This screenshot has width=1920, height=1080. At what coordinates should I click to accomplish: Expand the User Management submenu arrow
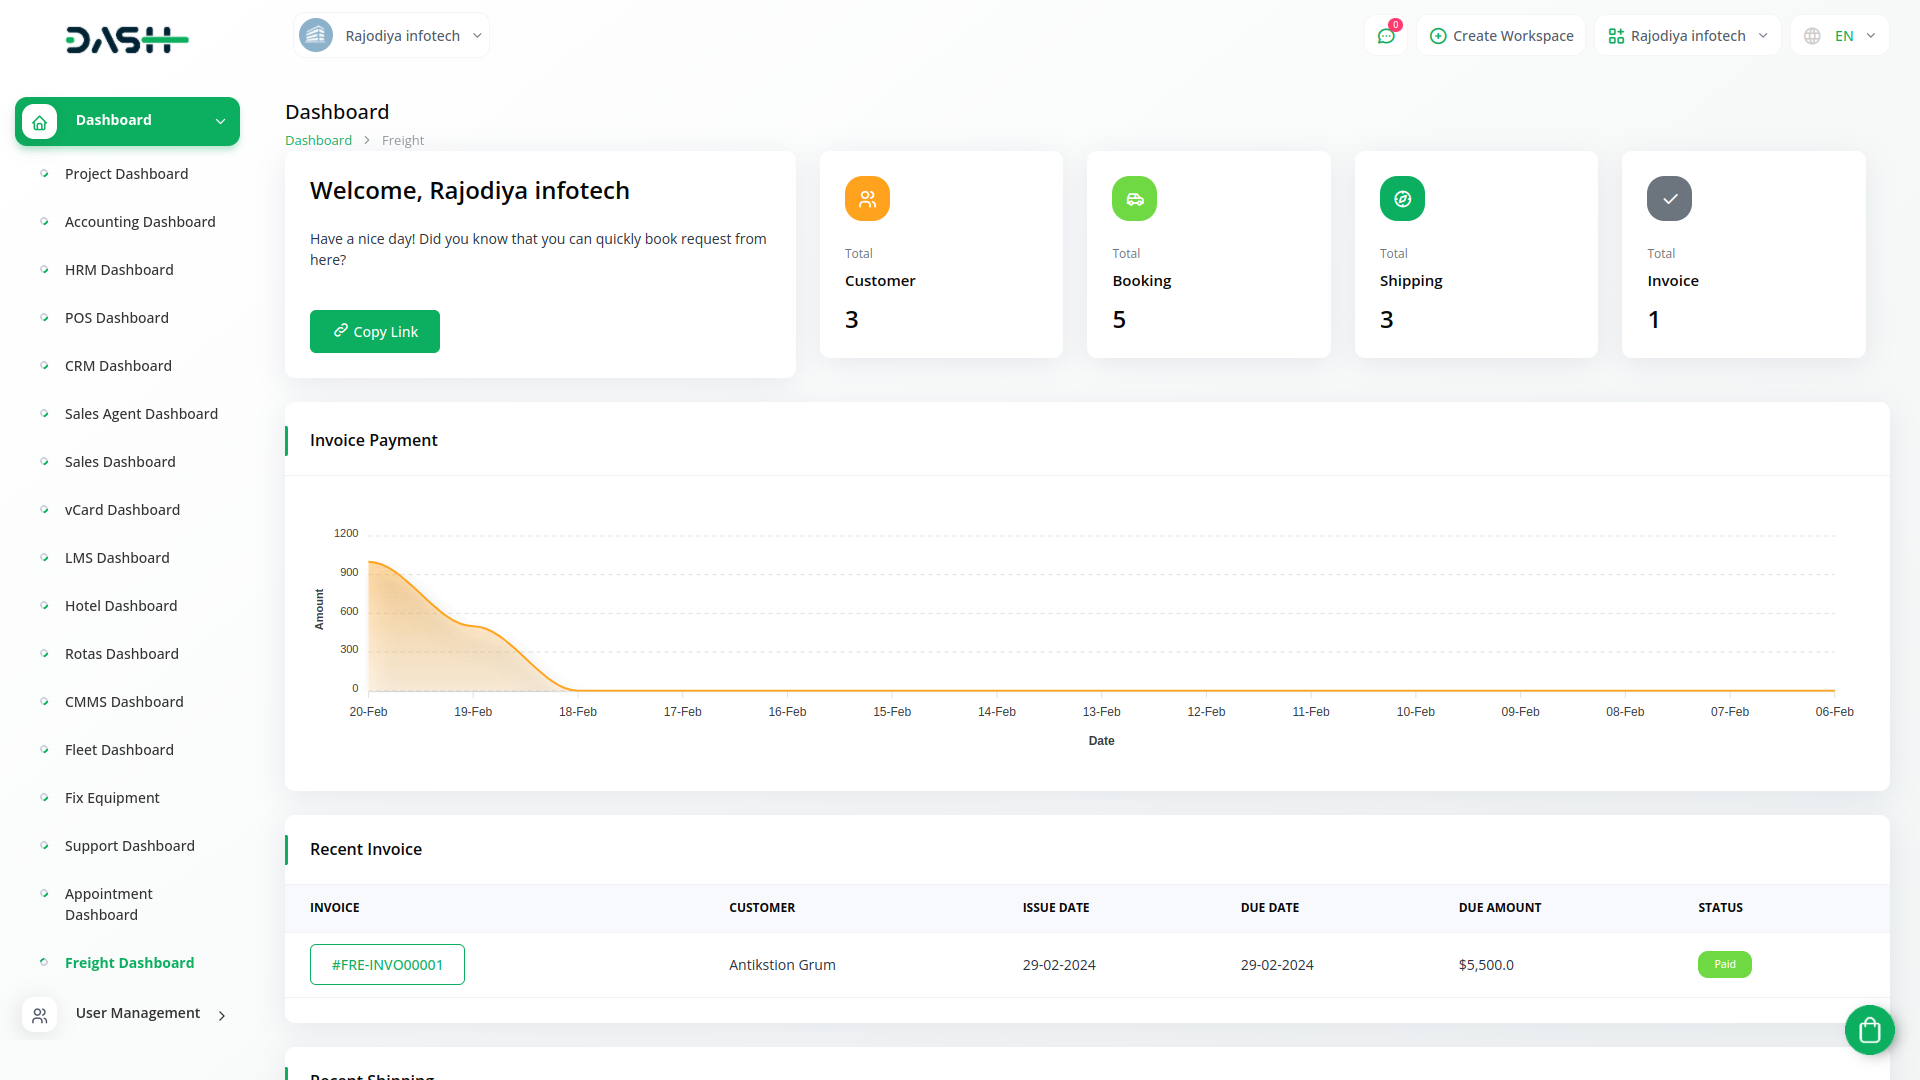[x=222, y=1016]
